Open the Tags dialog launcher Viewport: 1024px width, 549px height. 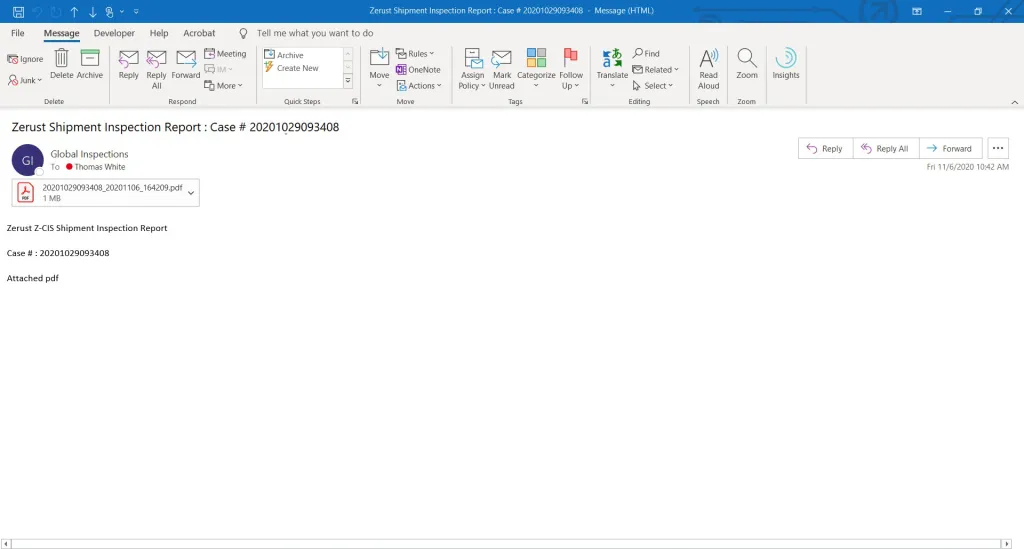(x=585, y=102)
